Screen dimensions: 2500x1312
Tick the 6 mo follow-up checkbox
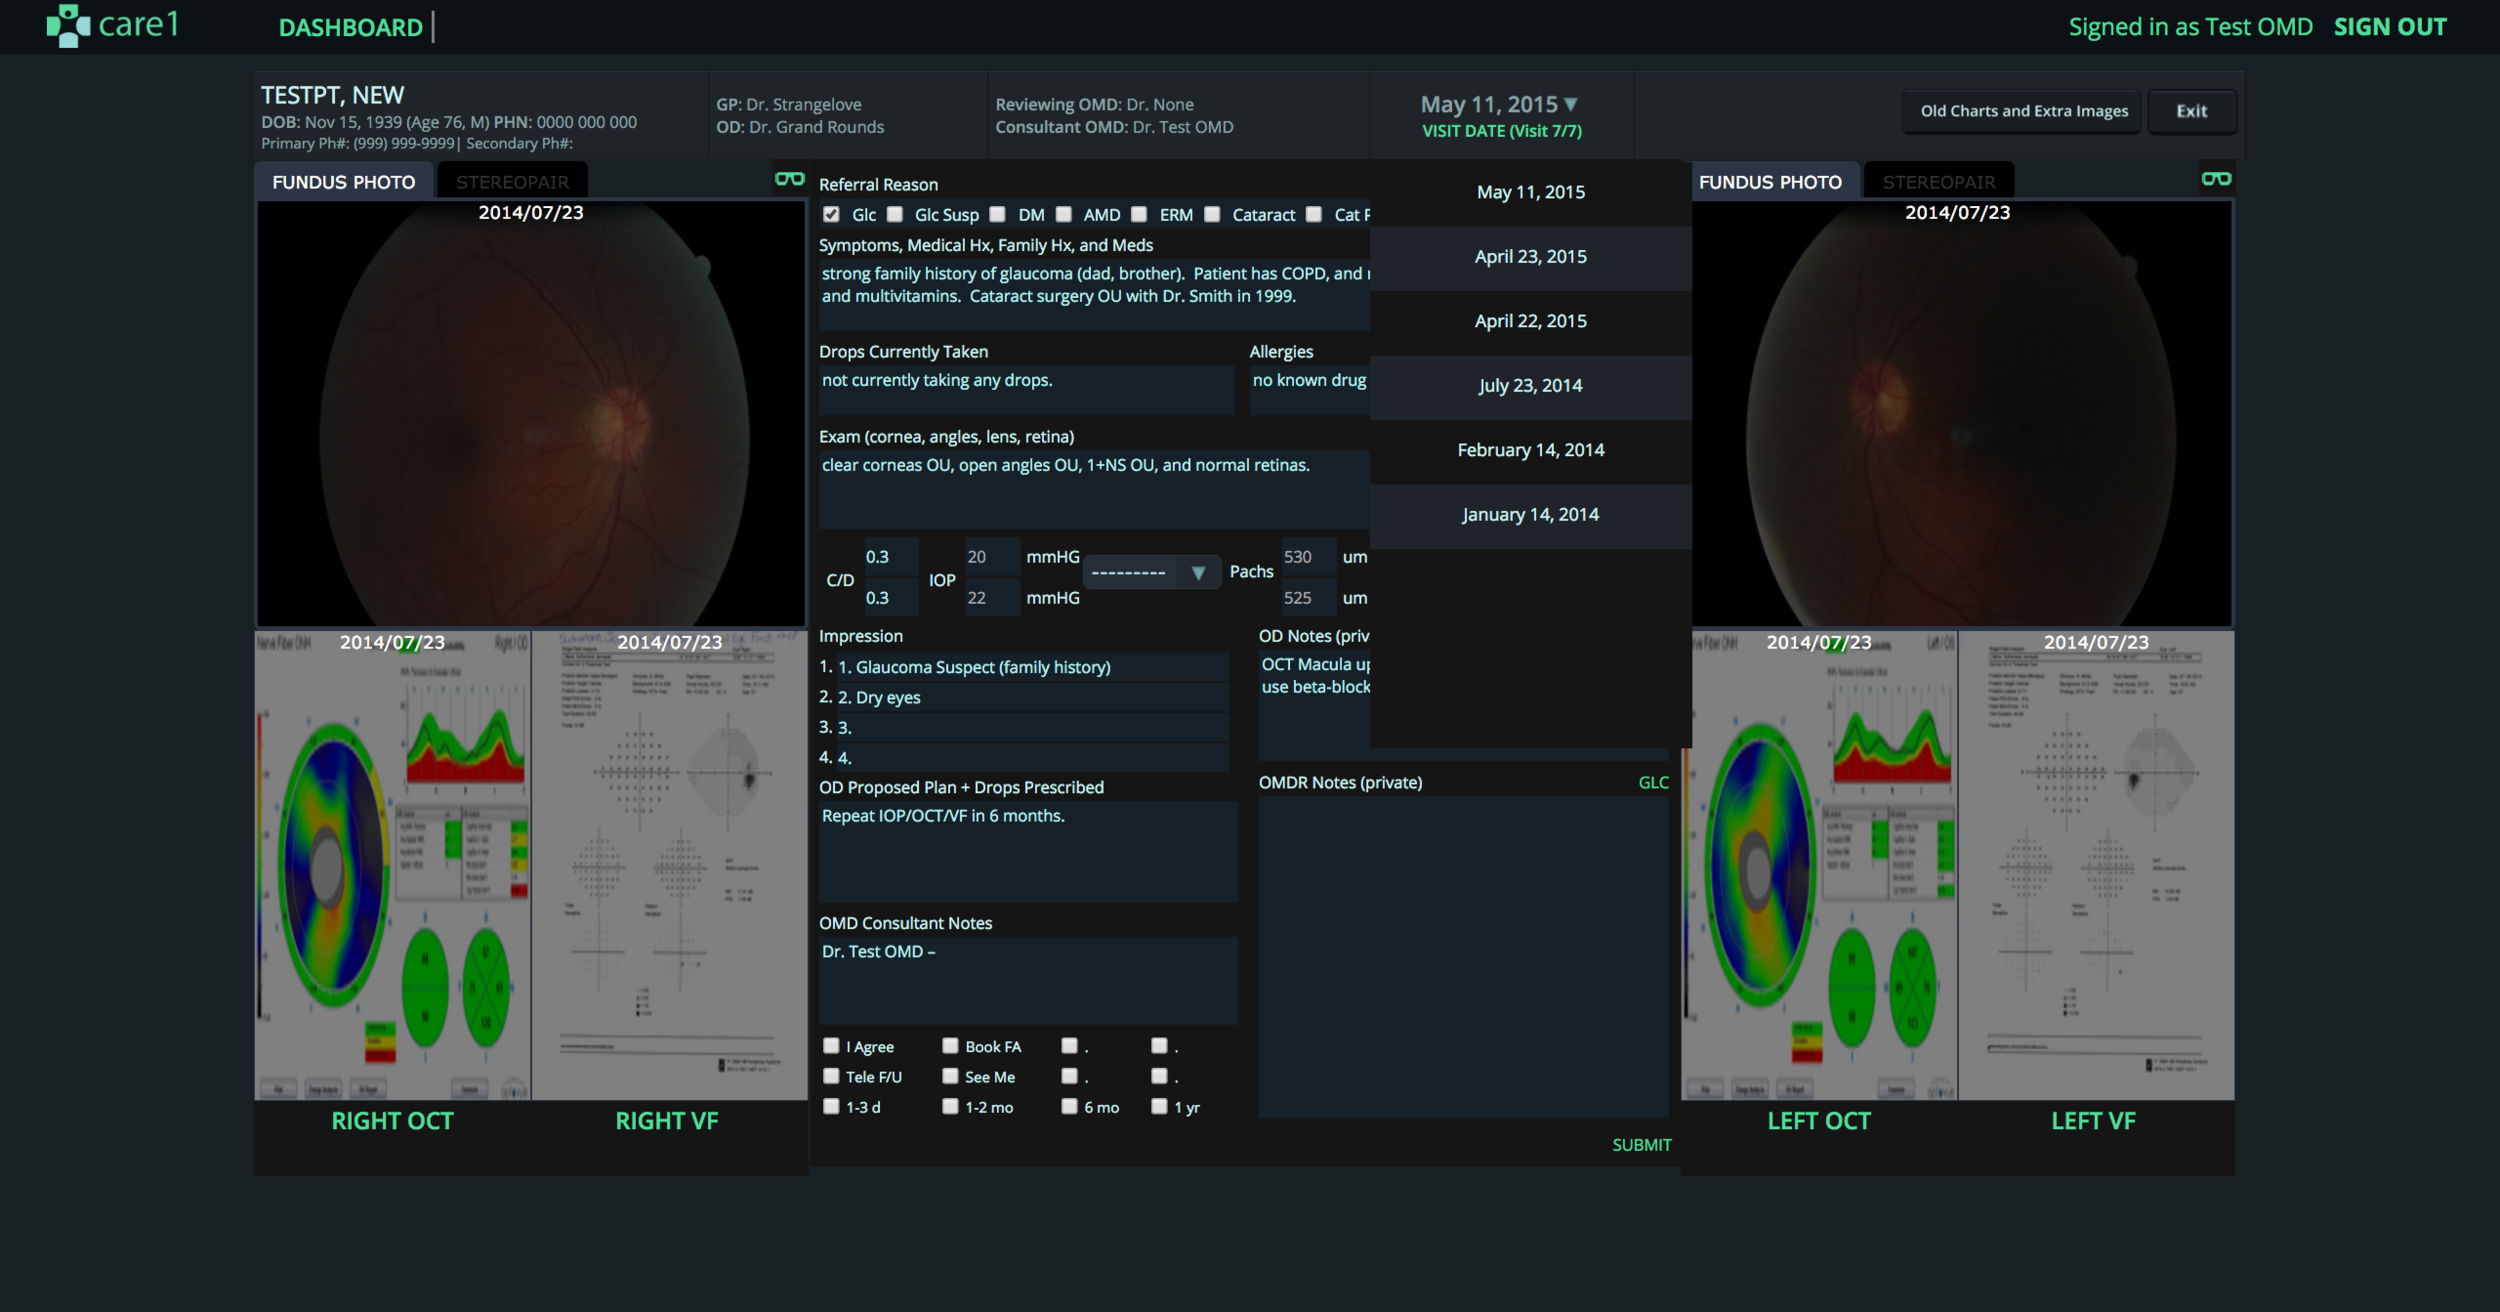pyautogui.click(x=1069, y=1106)
